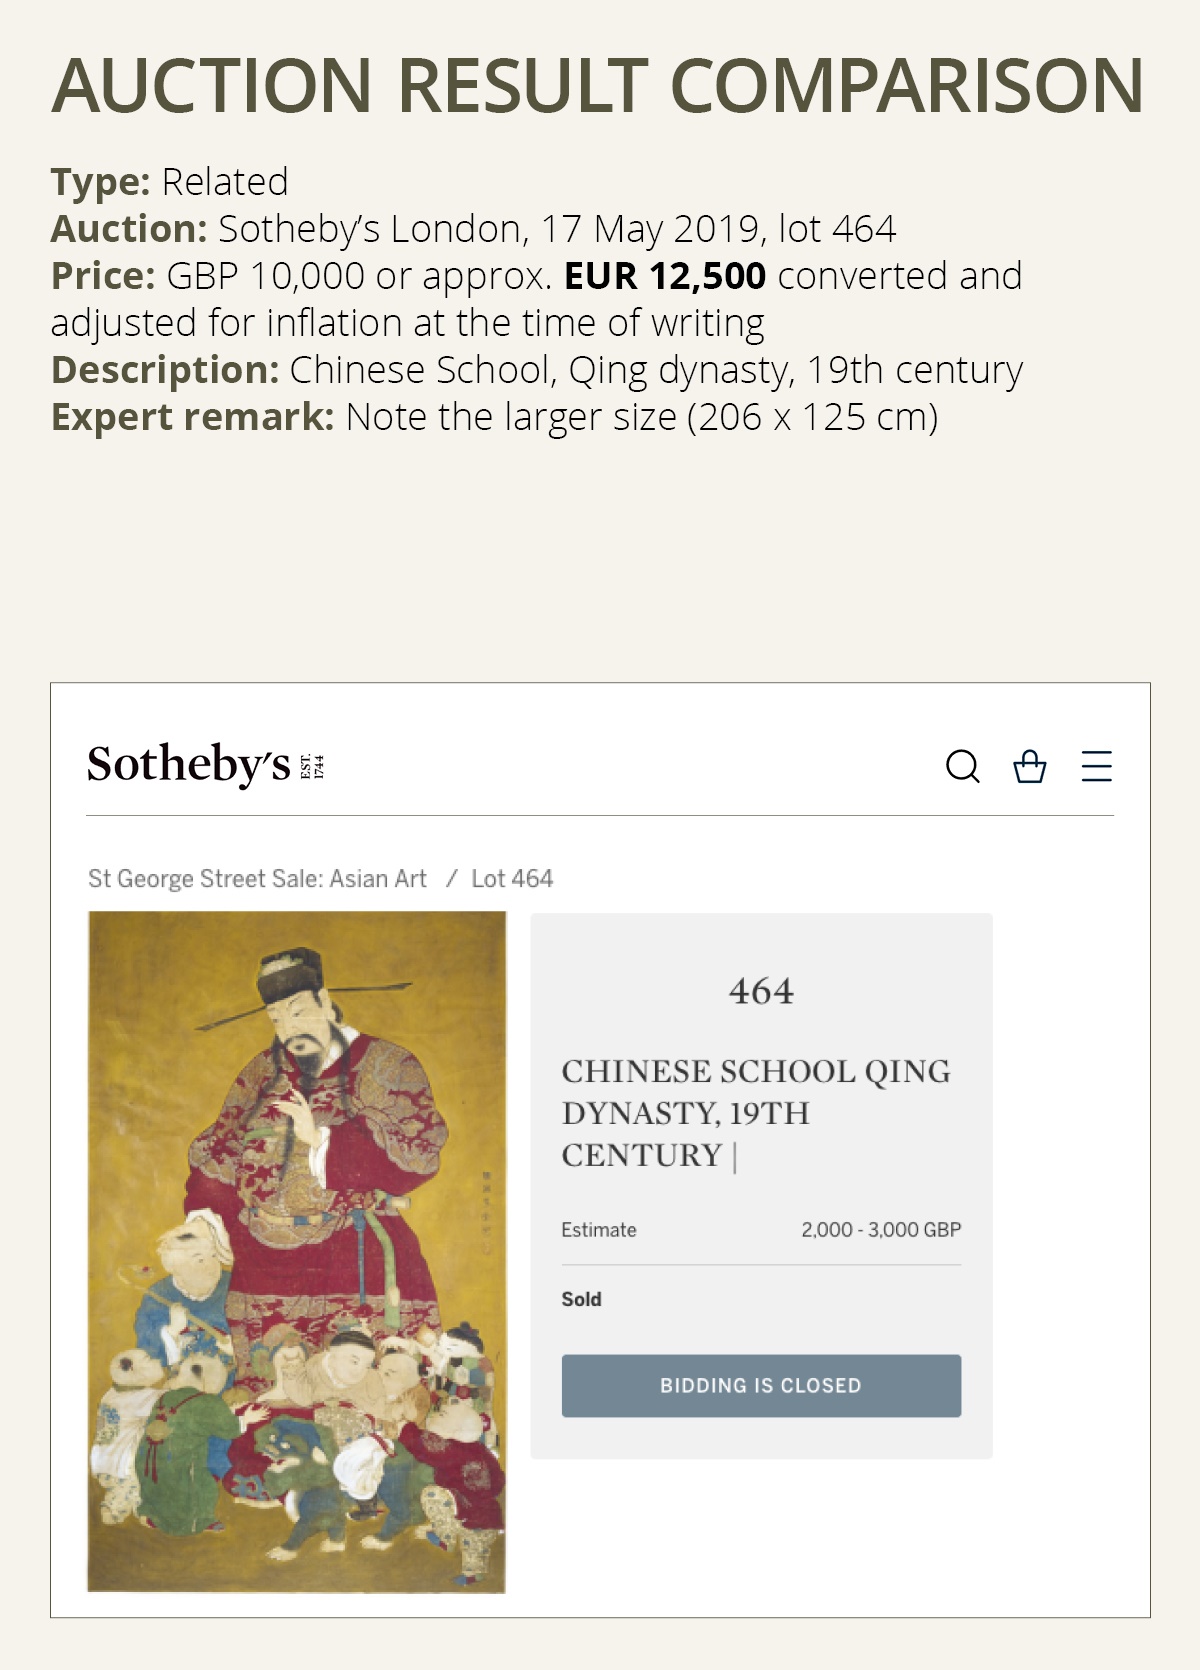Open the basket icon in the top bar
The width and height of the screenshot is (1200, 1670).
(x=1030, y=768)
